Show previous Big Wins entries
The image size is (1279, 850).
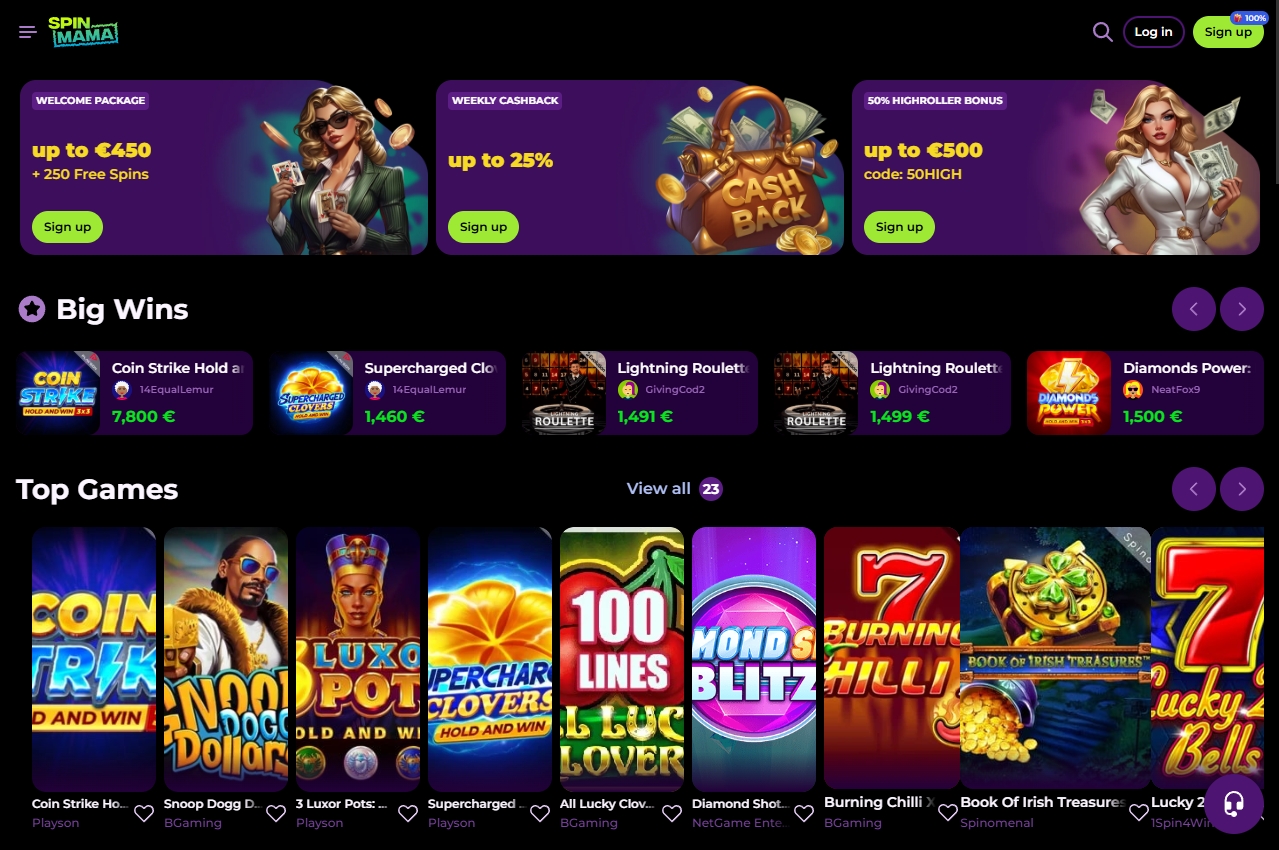pyautogui.click(x=1194, y=309)
